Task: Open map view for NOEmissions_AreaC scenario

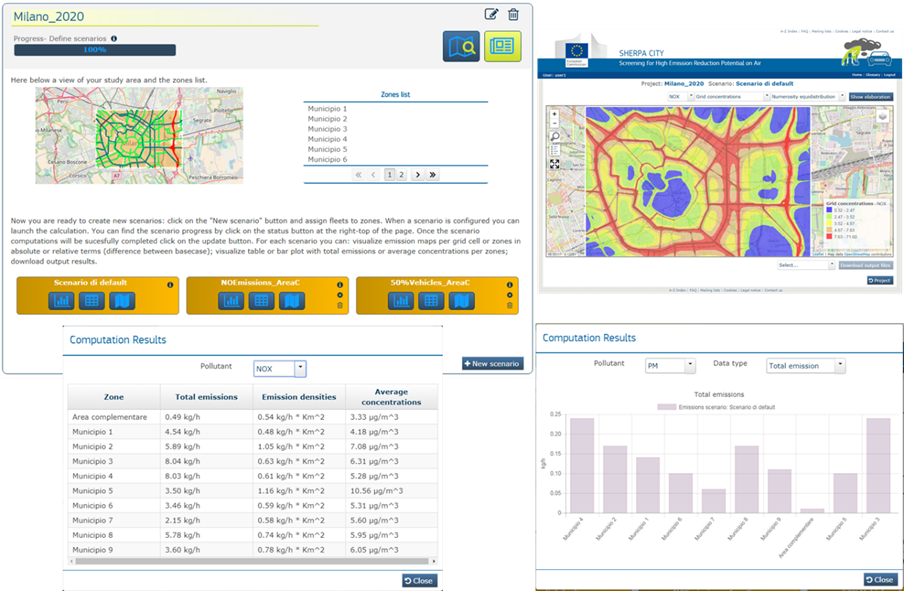Action: click(x=292, y=300)
